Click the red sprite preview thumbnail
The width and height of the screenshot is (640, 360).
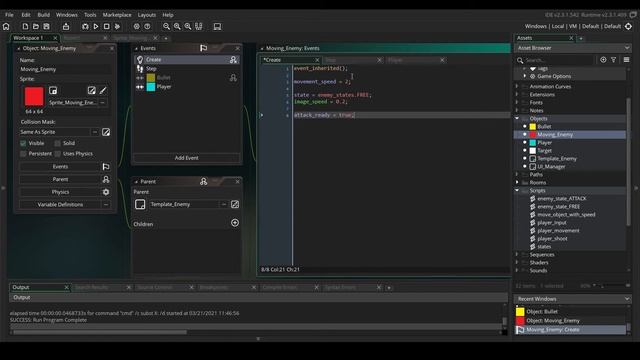34,96
